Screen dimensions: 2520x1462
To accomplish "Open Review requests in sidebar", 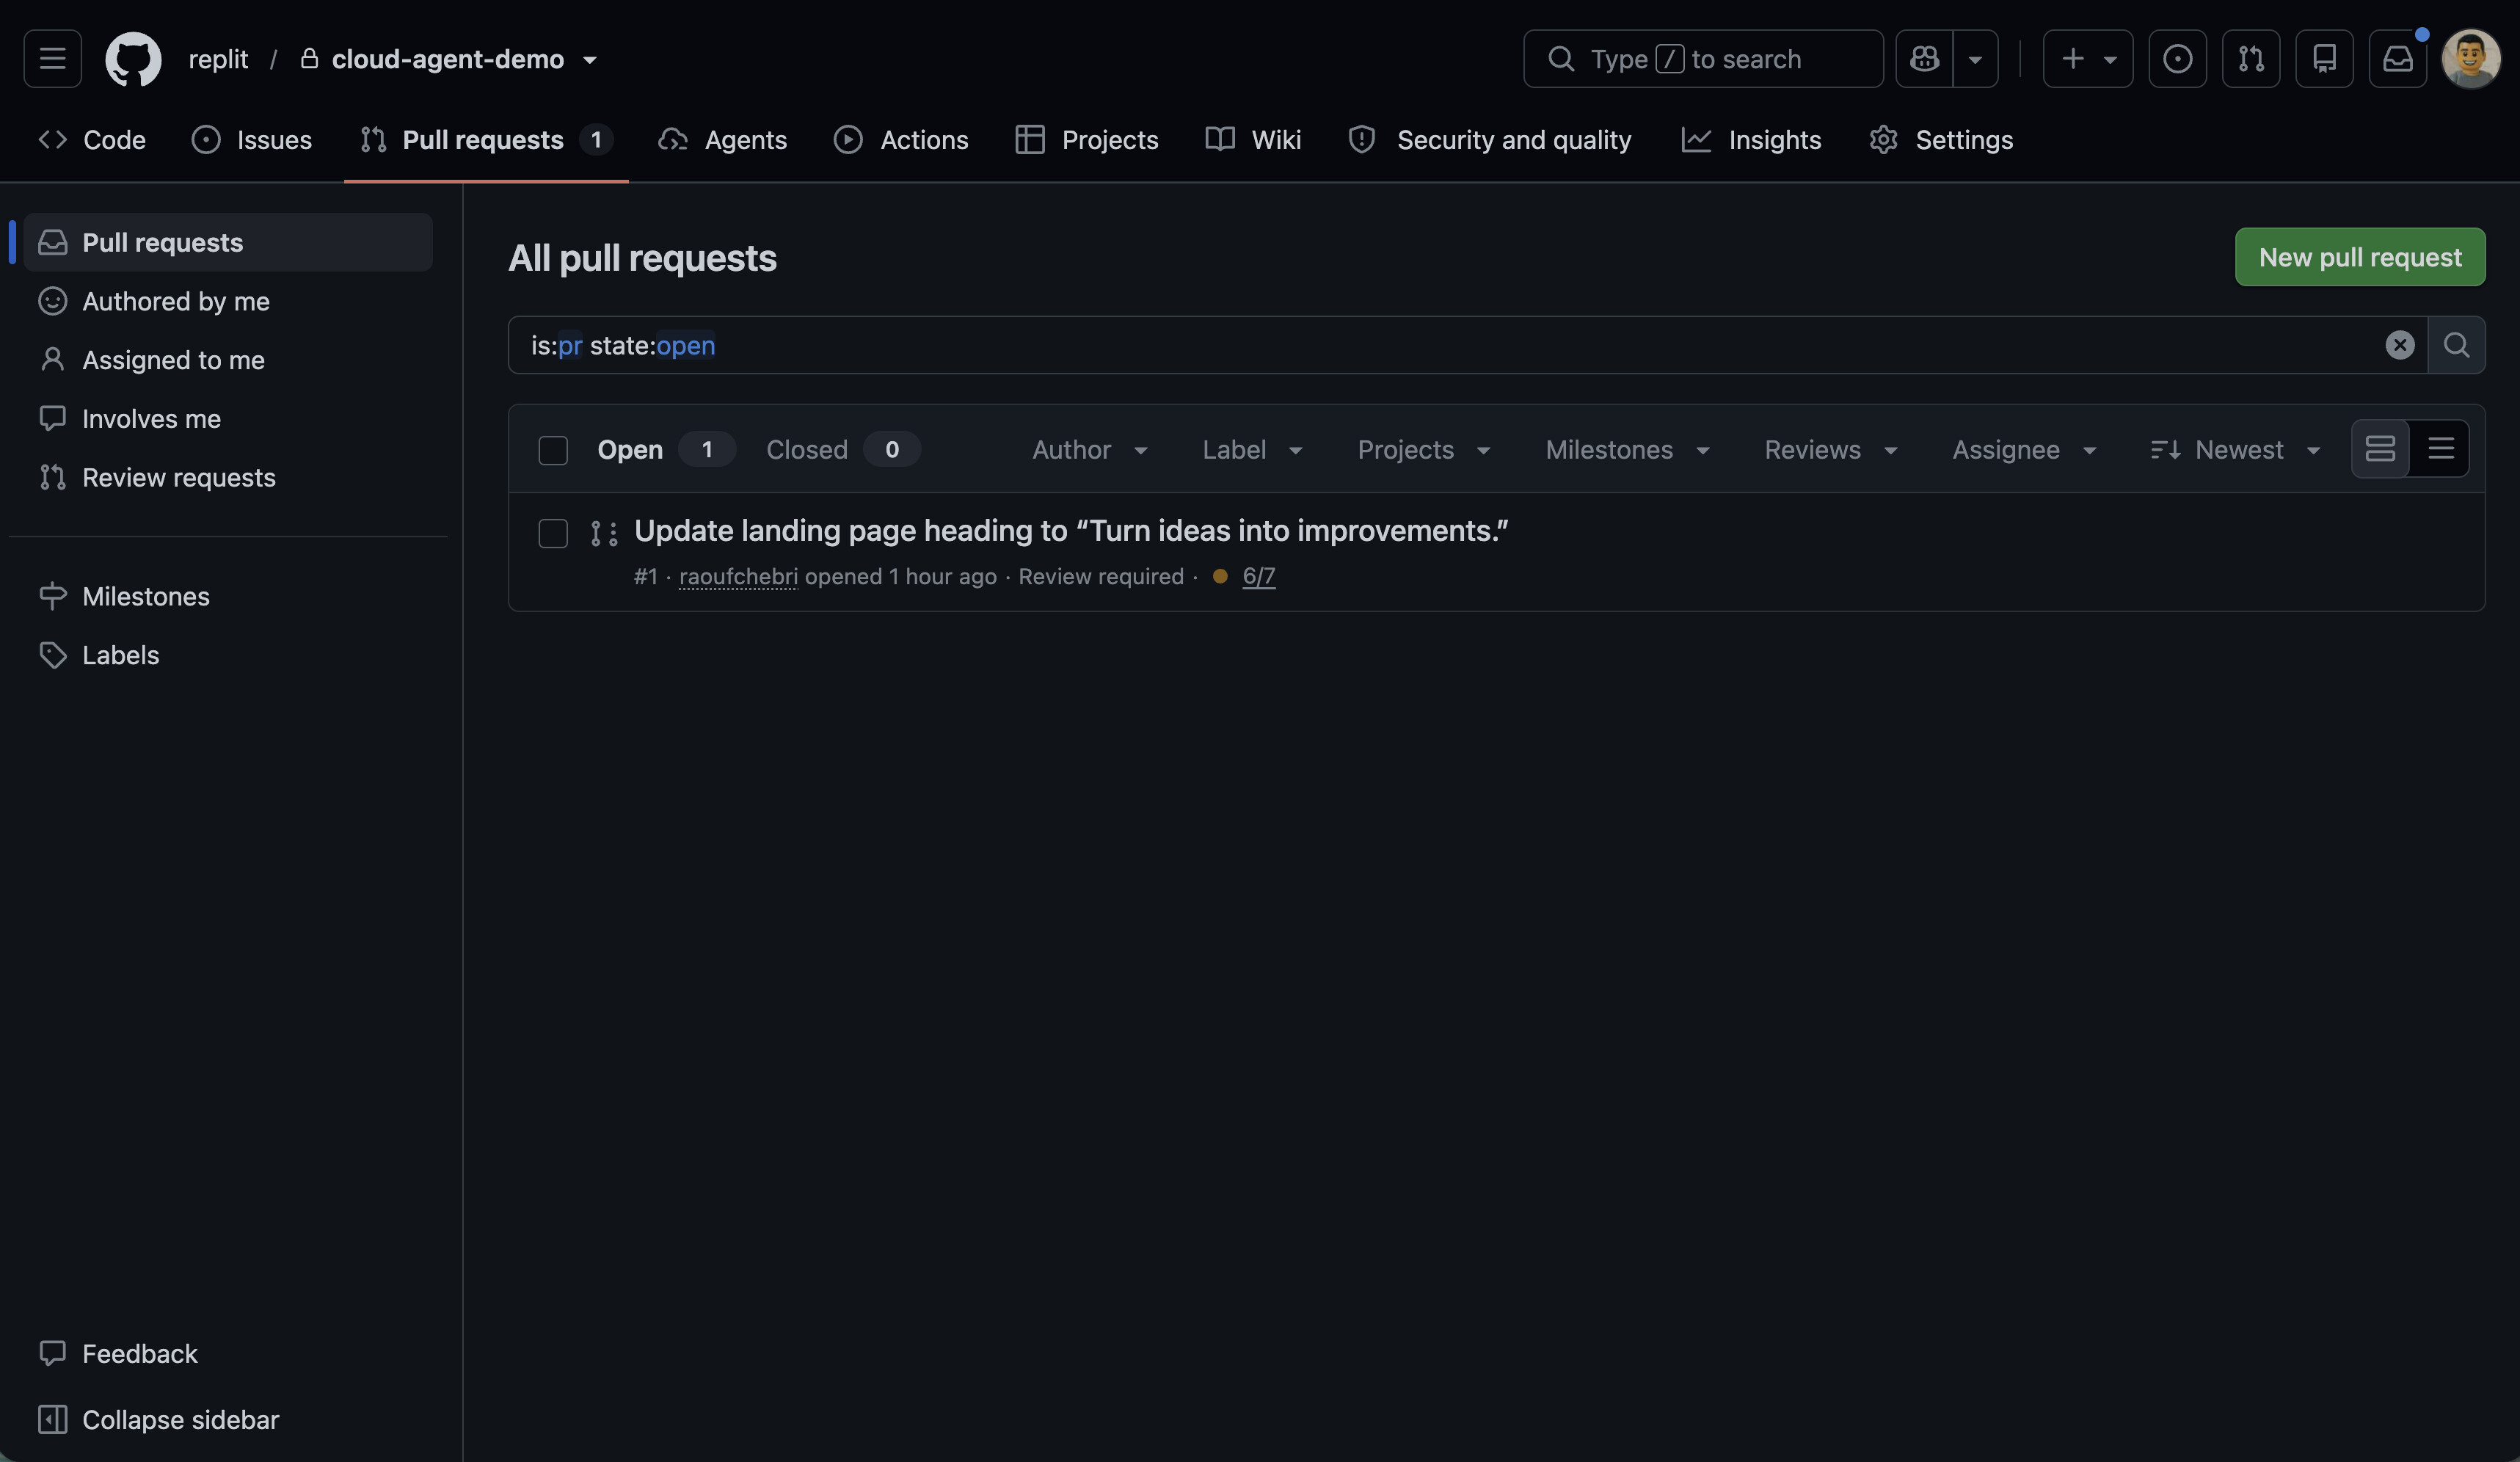I will point(228,477).
